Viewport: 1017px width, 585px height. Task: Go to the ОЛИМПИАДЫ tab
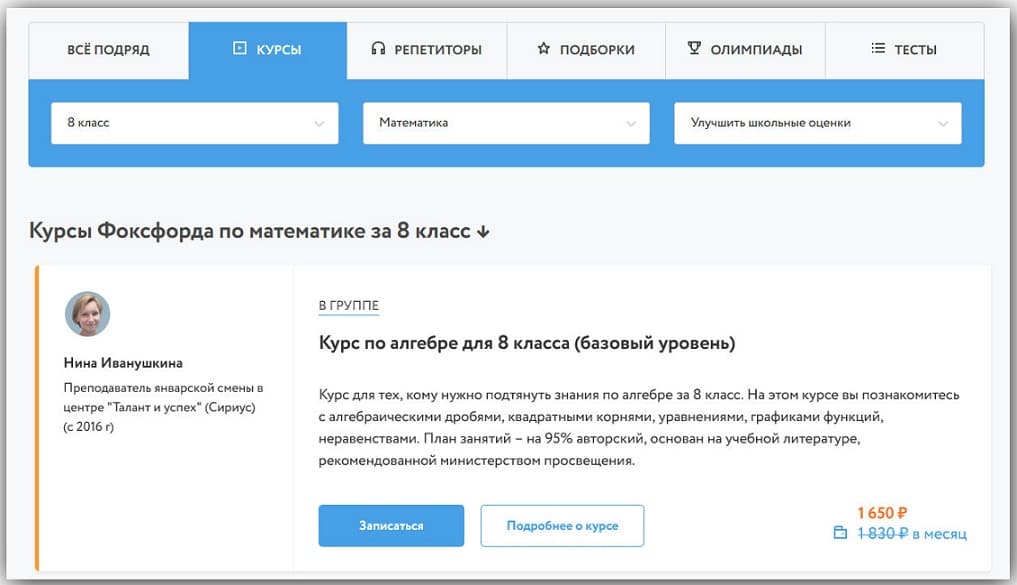pos(745,50)
